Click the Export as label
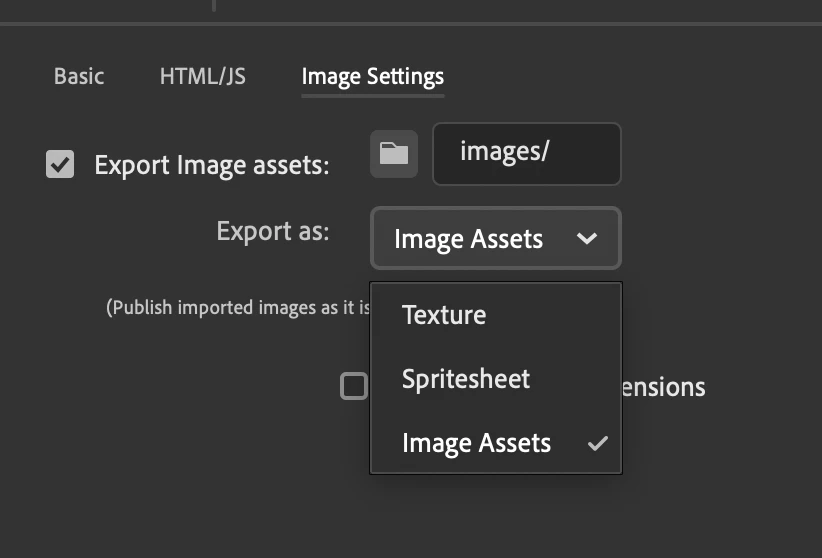Screen dimensions: 822x558 272,231
